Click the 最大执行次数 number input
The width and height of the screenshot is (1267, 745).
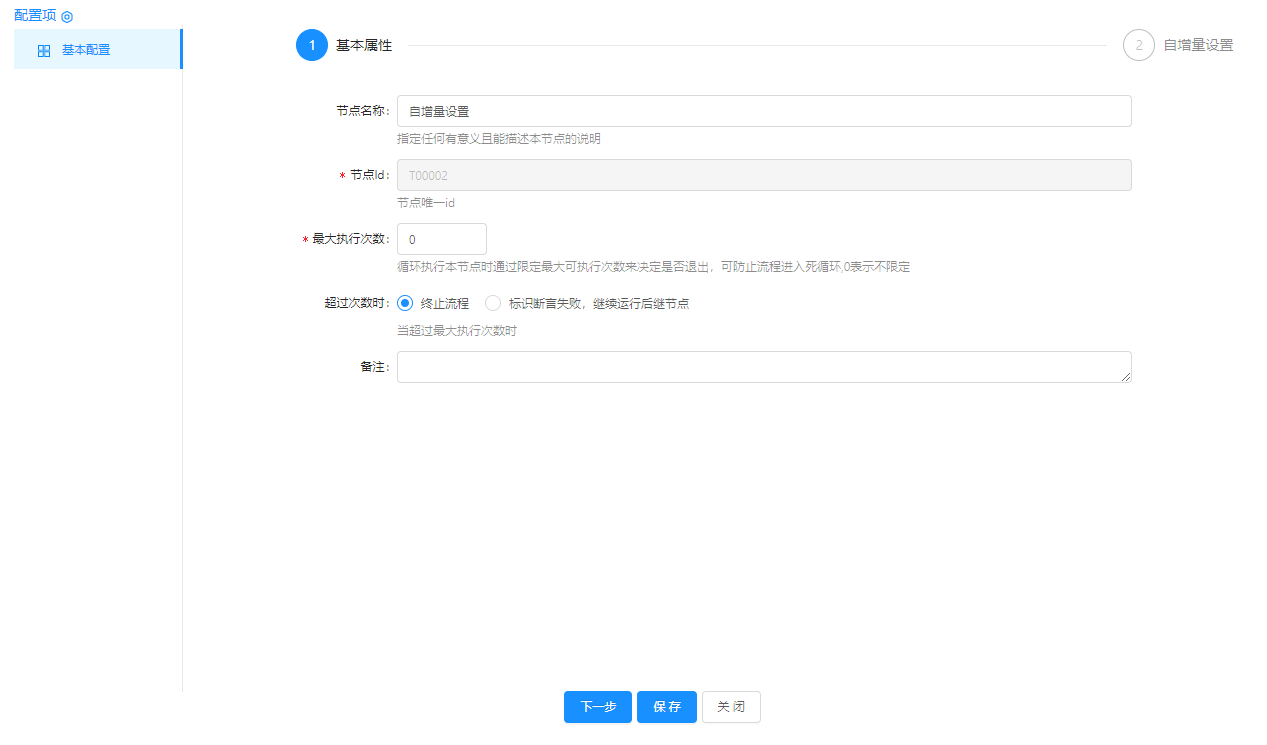[x=441, y=239]
